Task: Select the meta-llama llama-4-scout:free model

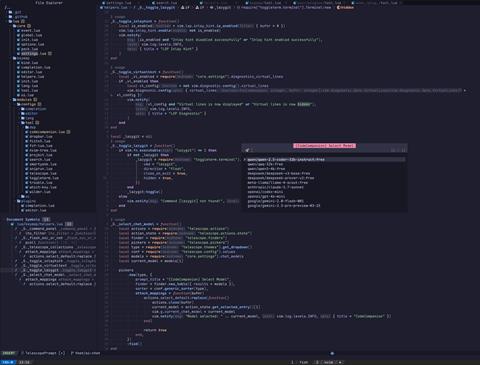Action: pos(278,183)
